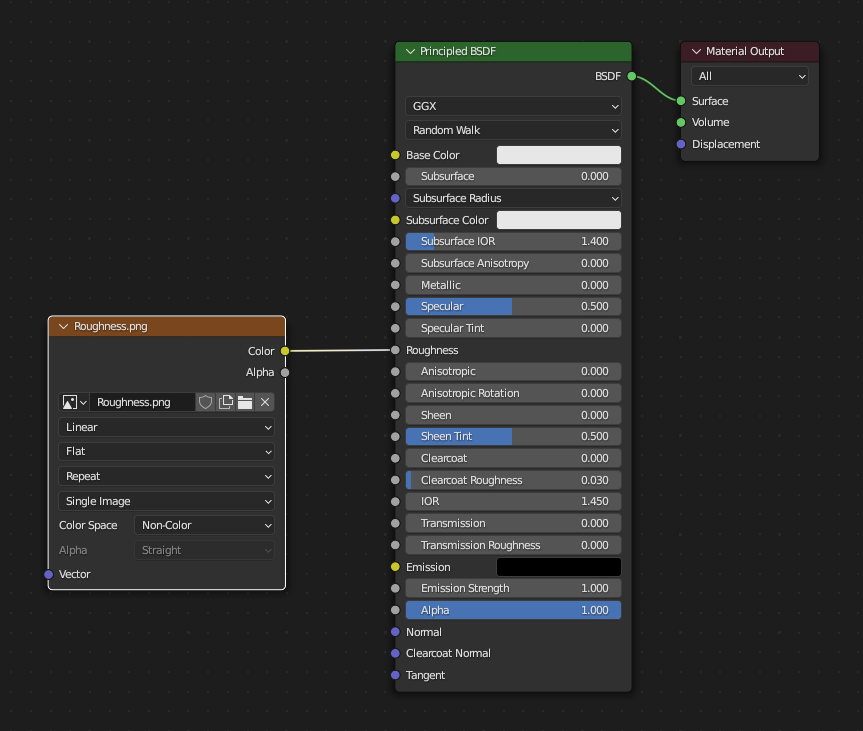
Task: Open the Linear interpolation dropdown
Action: (x=166, y=427)
